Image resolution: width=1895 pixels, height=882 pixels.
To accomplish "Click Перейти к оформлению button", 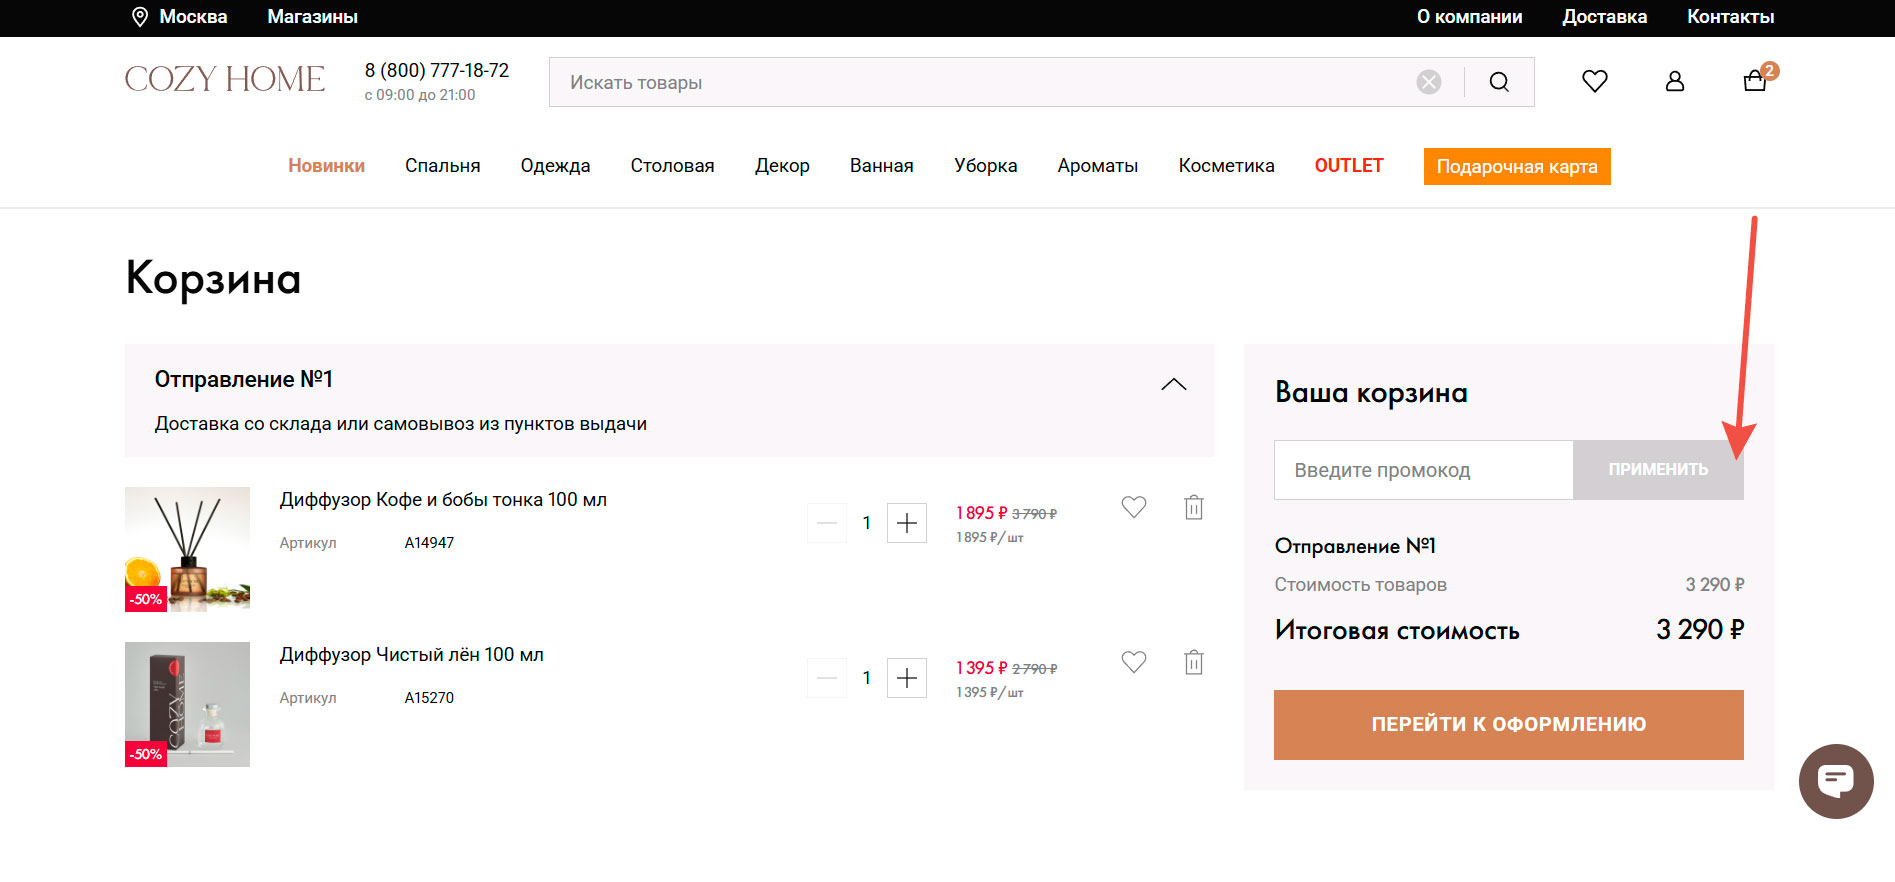I will click(1509, 725).
